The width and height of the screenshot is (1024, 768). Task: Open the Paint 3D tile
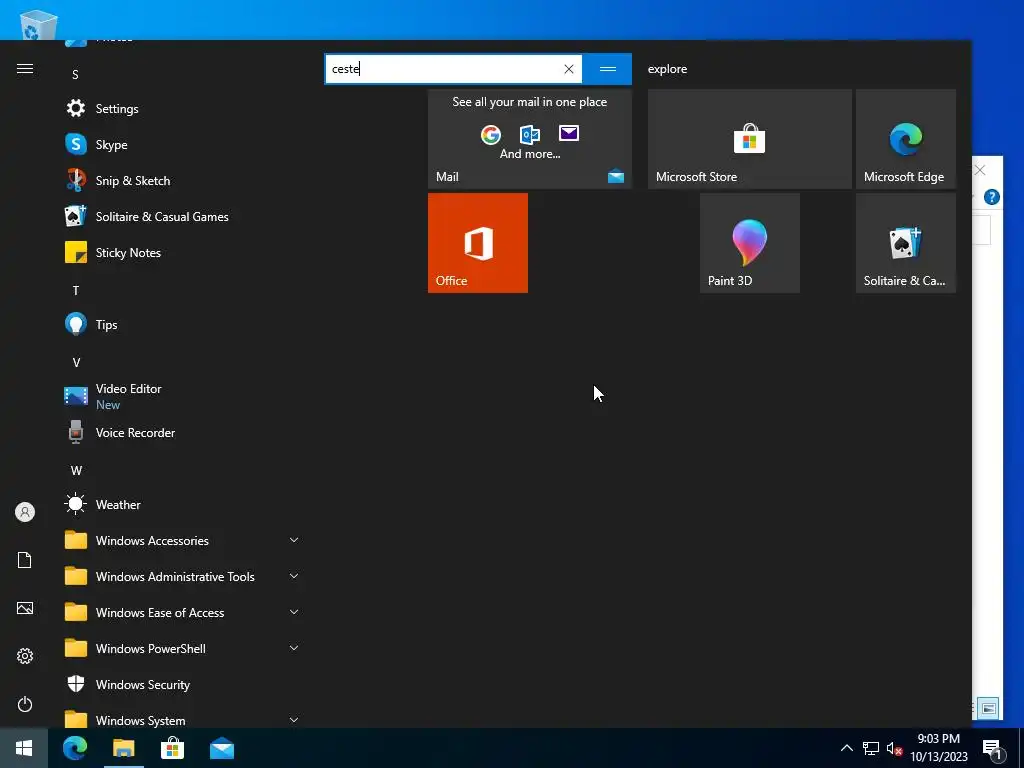749,243
